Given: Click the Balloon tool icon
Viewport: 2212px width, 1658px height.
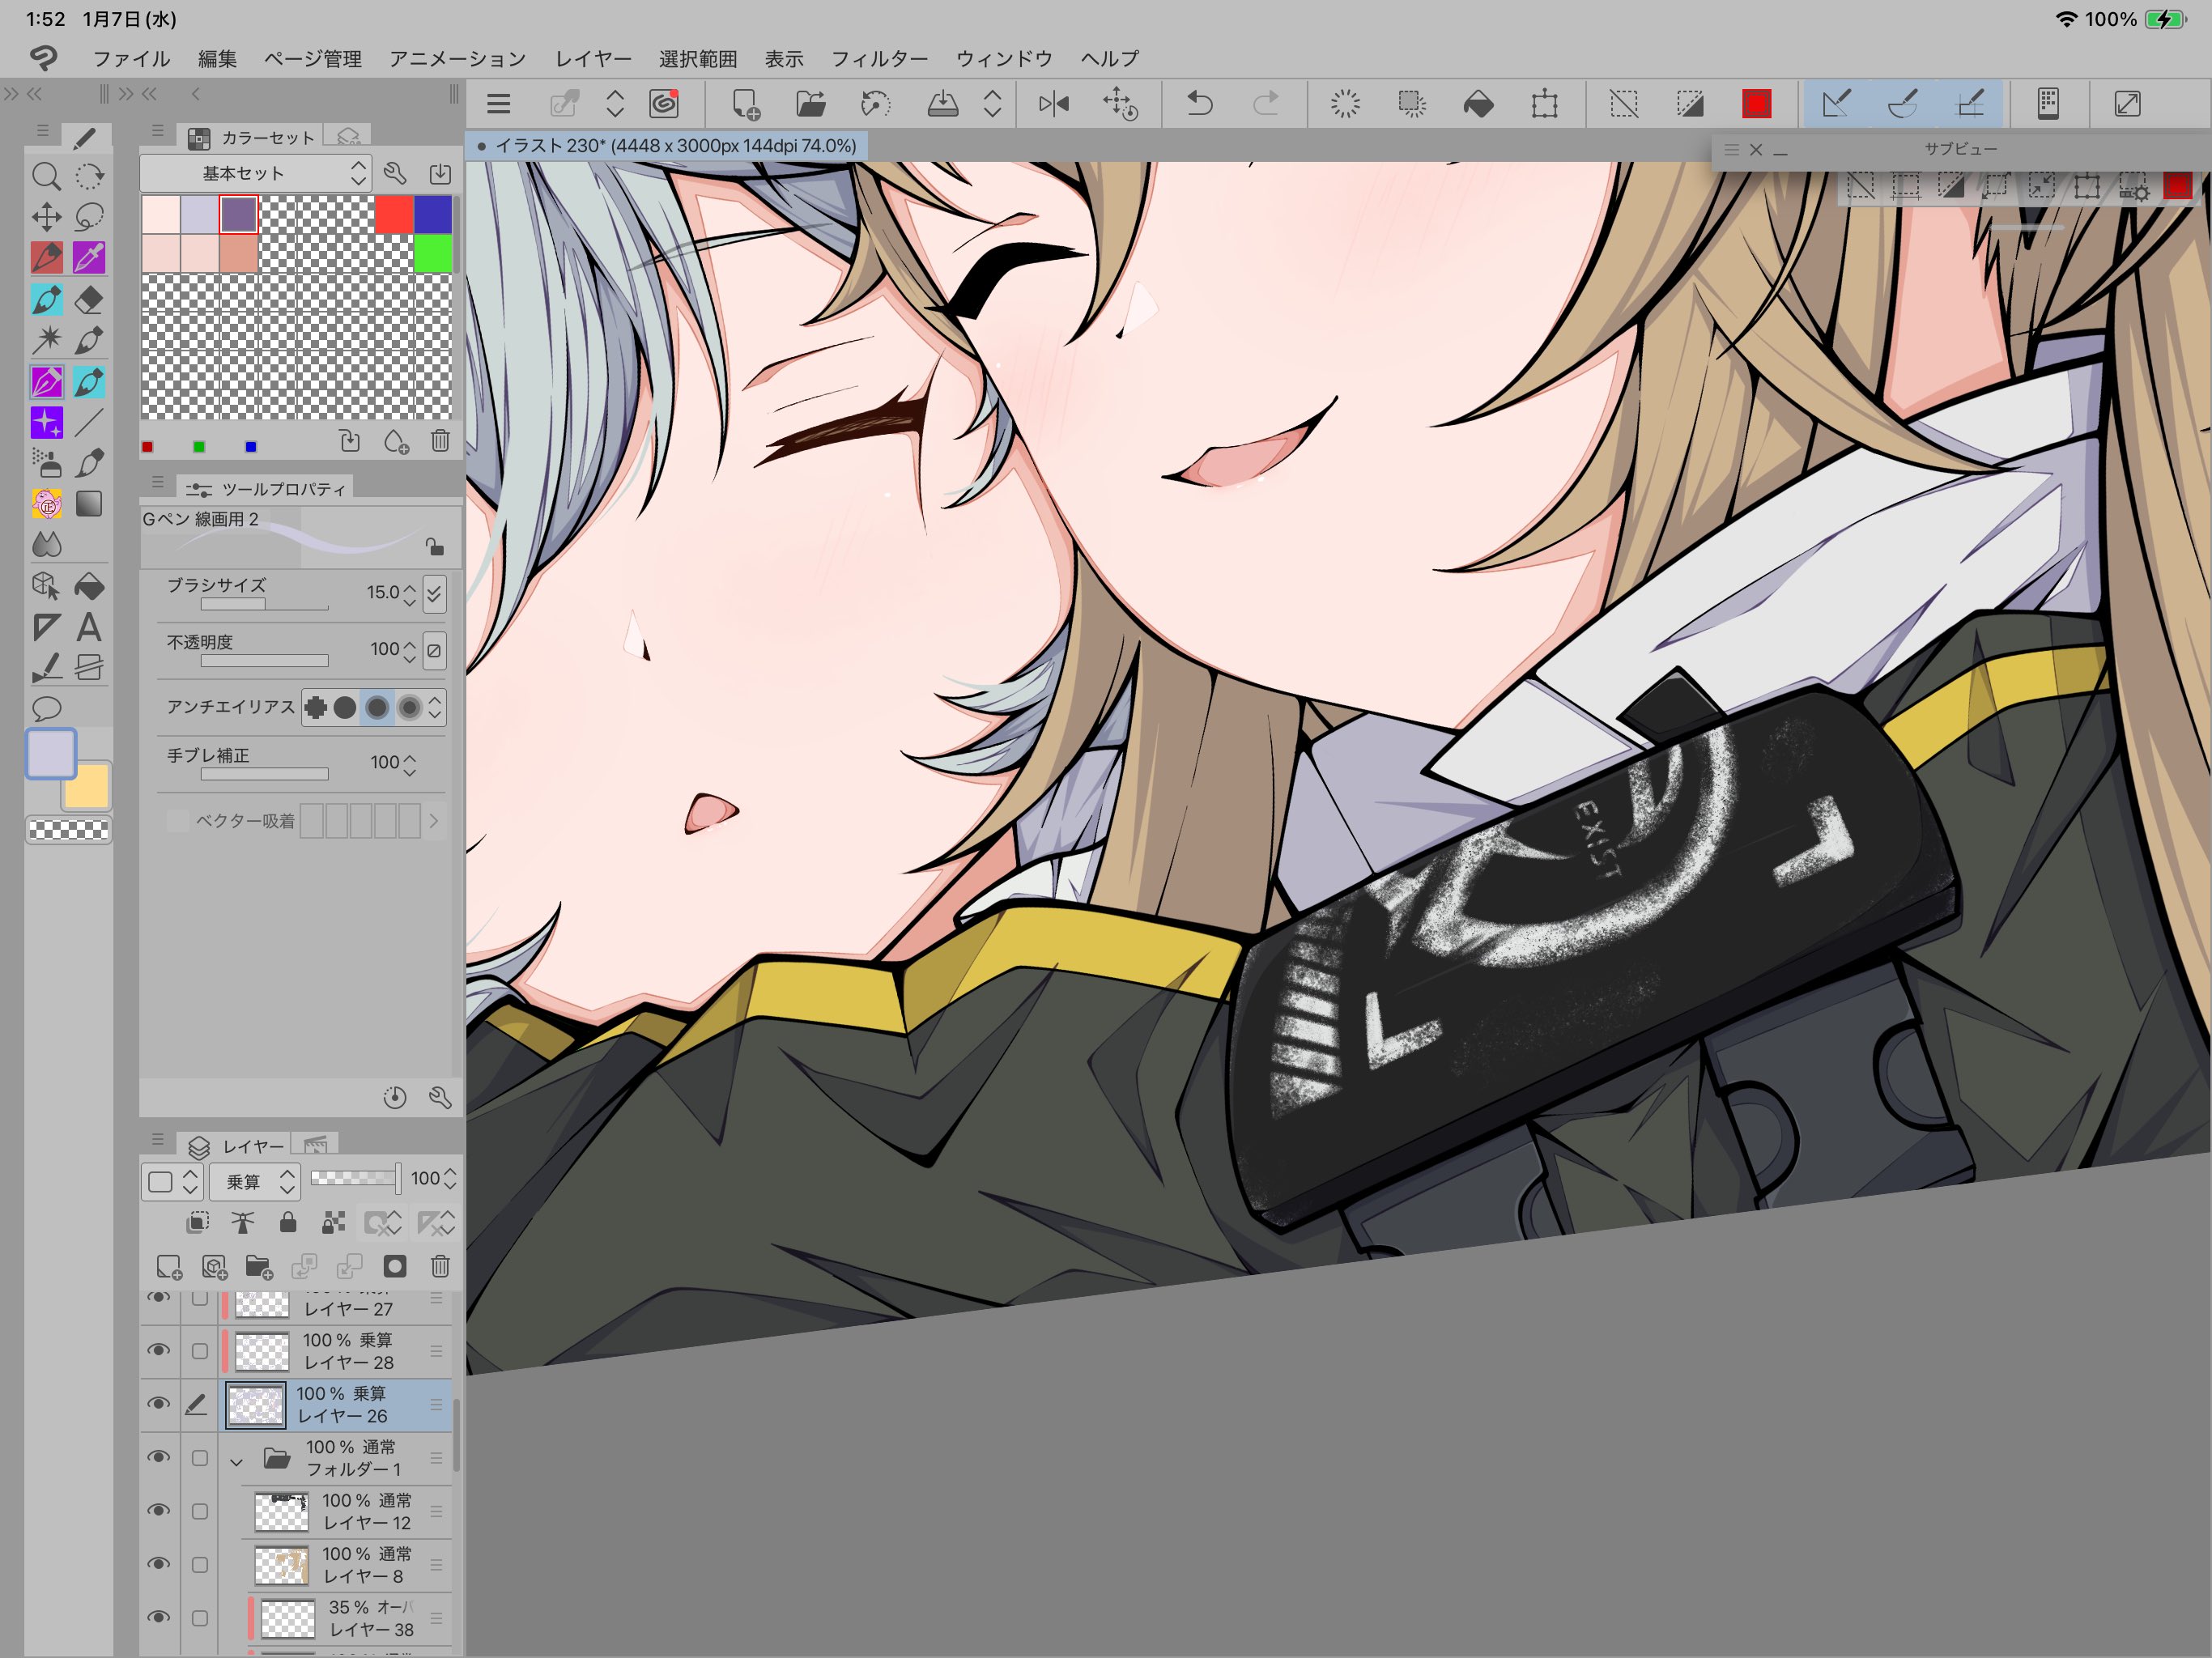Looking at the screenshot, I should pos(46,709).
